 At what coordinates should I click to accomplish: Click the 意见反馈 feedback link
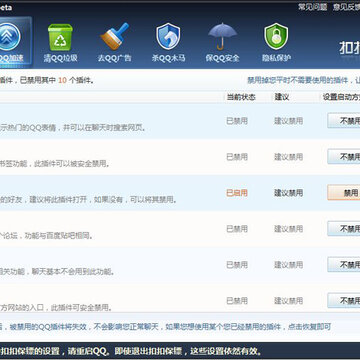[x=346, y=7]
